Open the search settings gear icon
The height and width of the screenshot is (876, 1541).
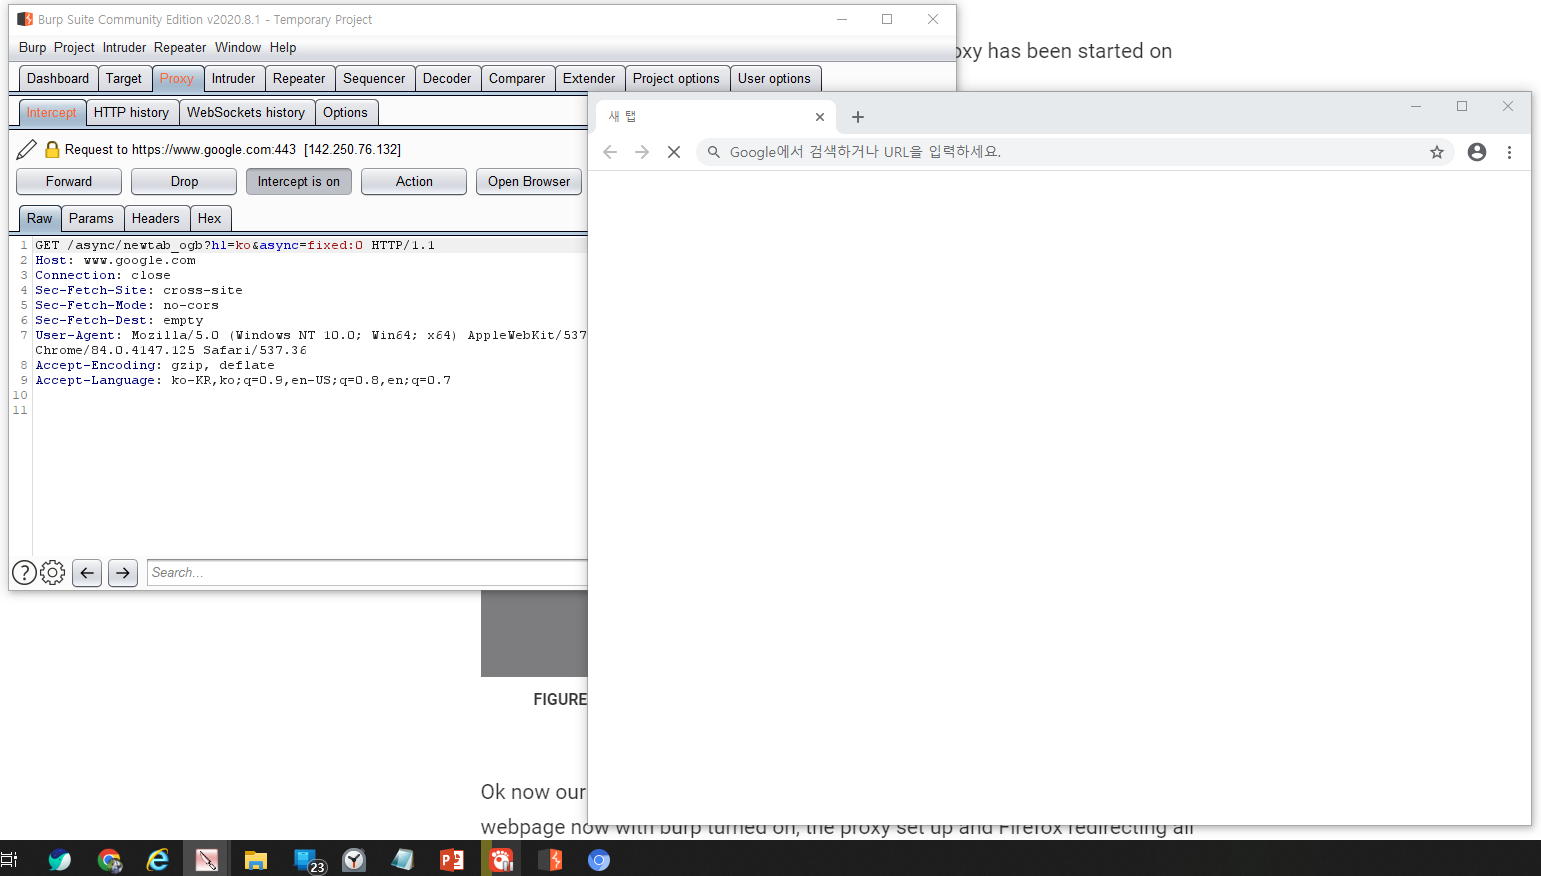pyautogui.click(x=52, y=572)
